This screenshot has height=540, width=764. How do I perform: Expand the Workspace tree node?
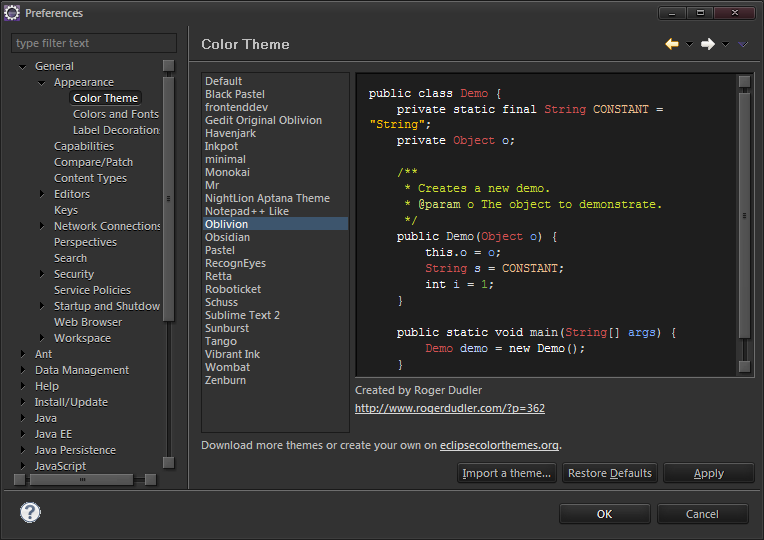[42, 338]
